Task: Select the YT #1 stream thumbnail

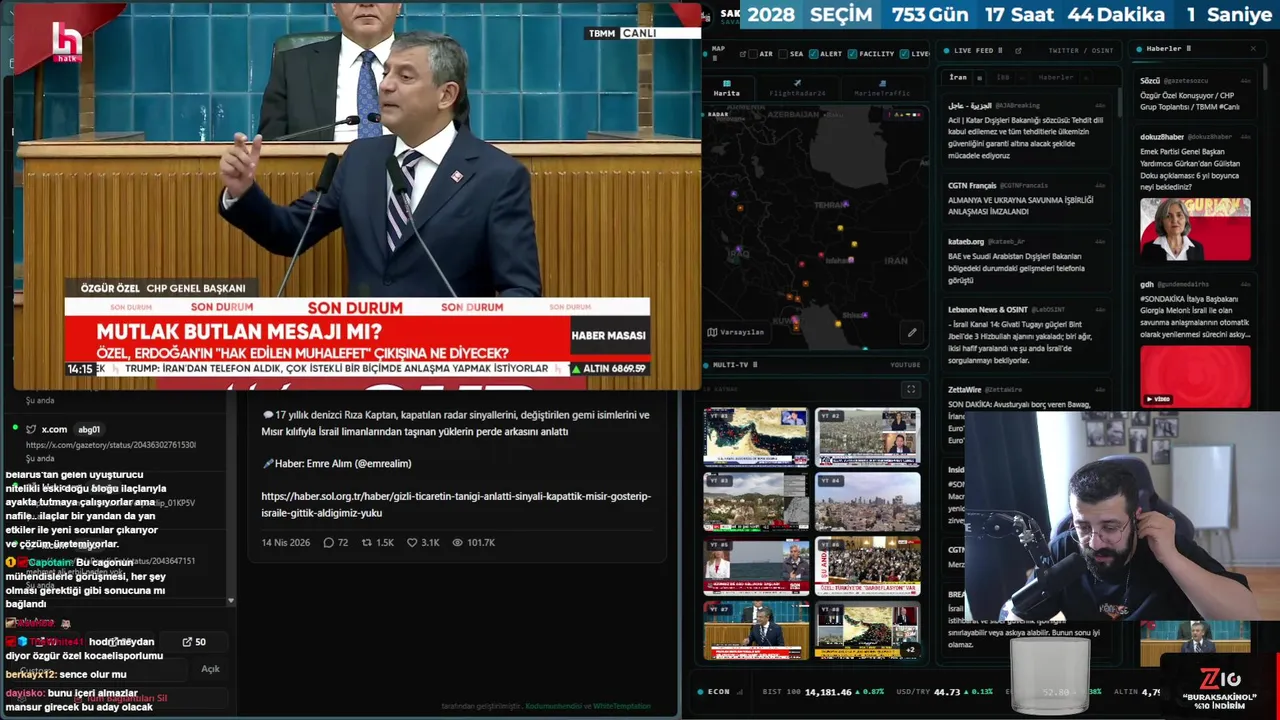Action: pos(756,436)
